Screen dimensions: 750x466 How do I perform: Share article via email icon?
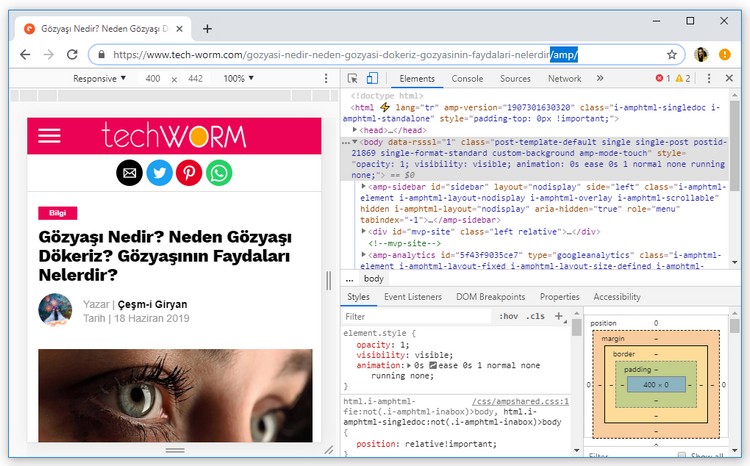(129, 173)
